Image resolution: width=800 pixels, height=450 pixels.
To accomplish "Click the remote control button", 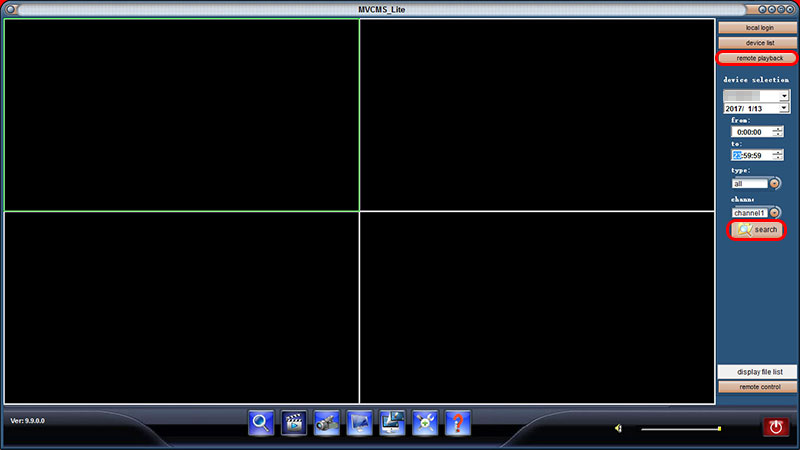I will (758, 387).
